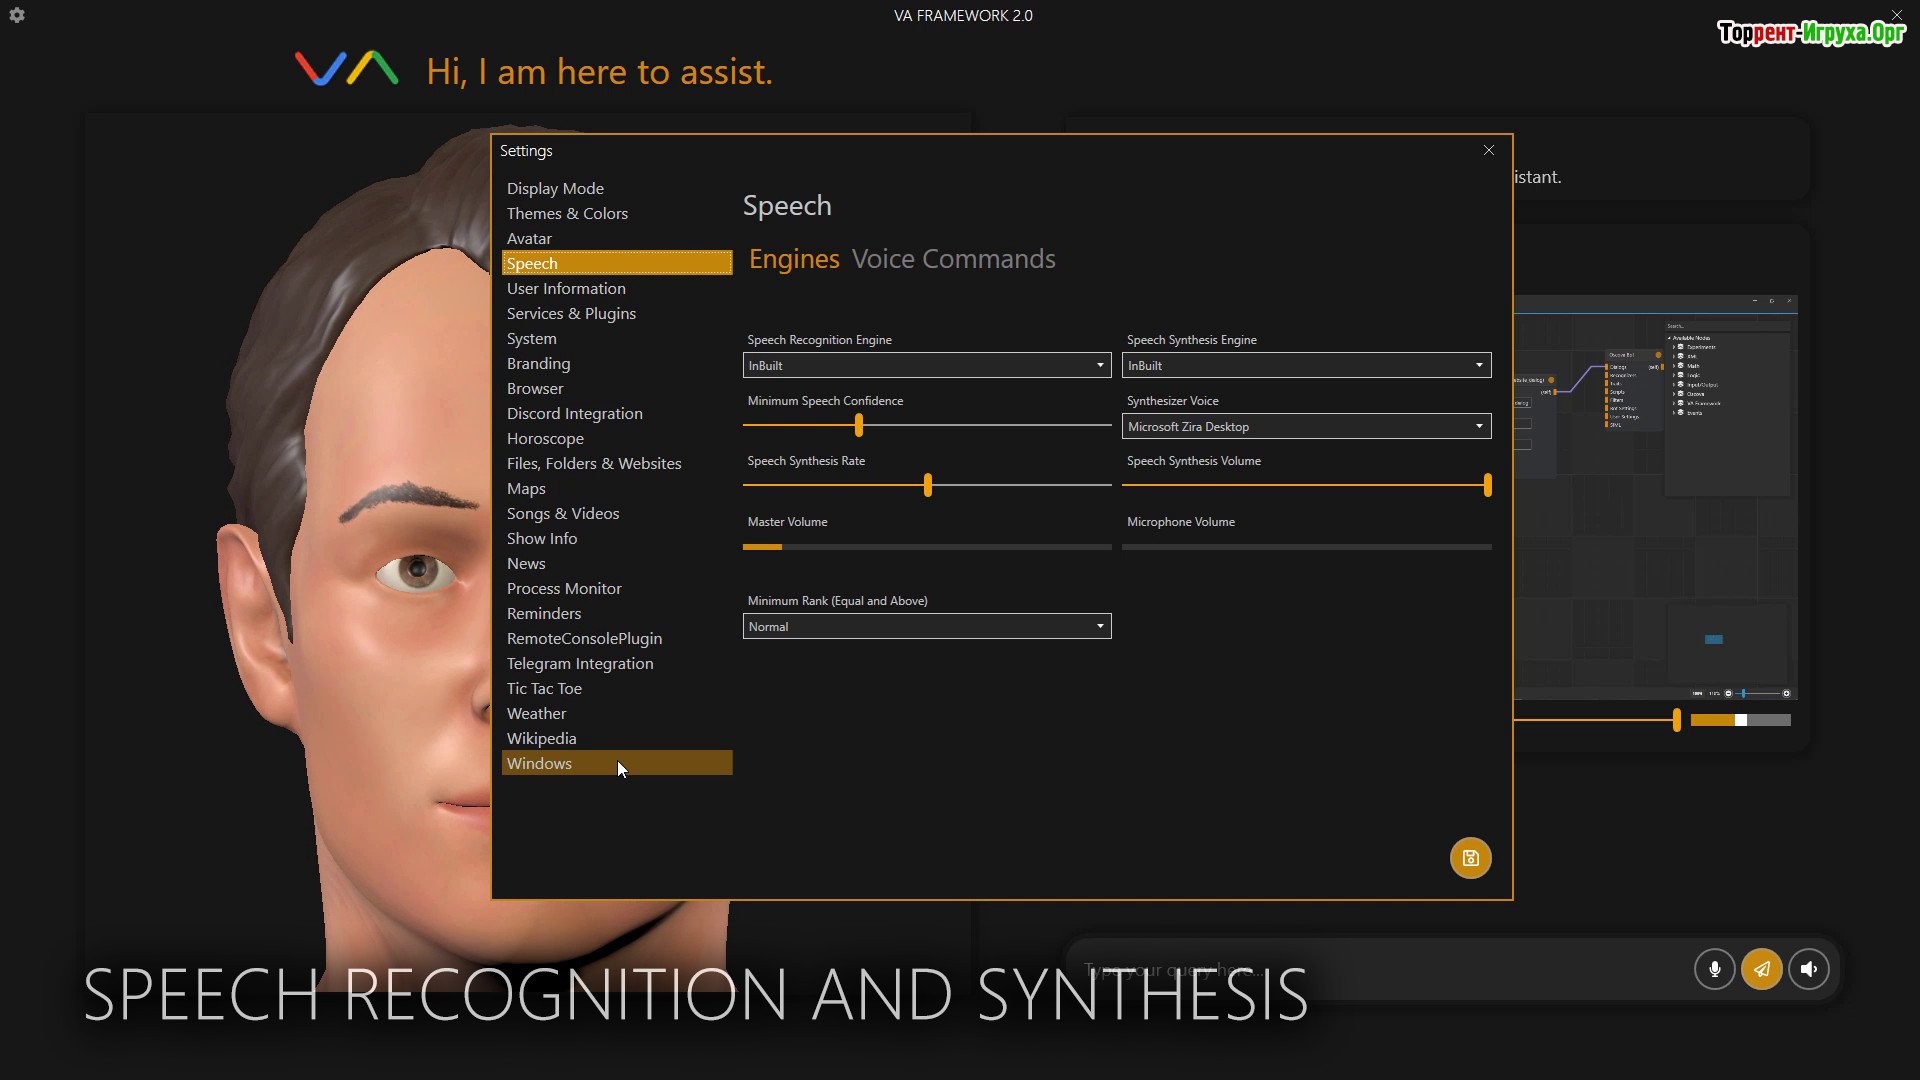Viewport: 1920px width, 1080px height.
Task: Click the Master Volume bar
Action: click(926, 547)
